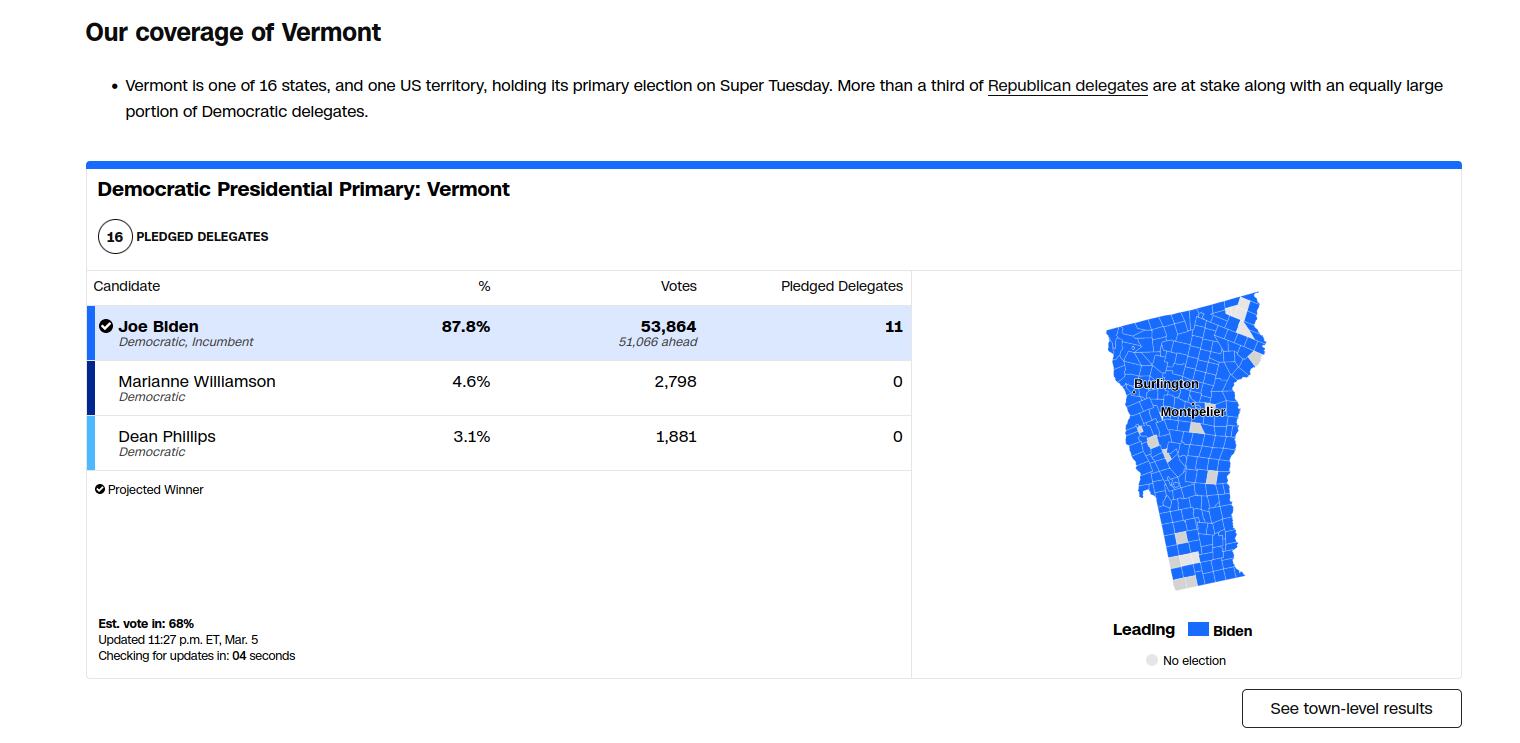Viewport: 1520px width, 743px height.
Task: Click the percent column header
Action: coord(484,286)
